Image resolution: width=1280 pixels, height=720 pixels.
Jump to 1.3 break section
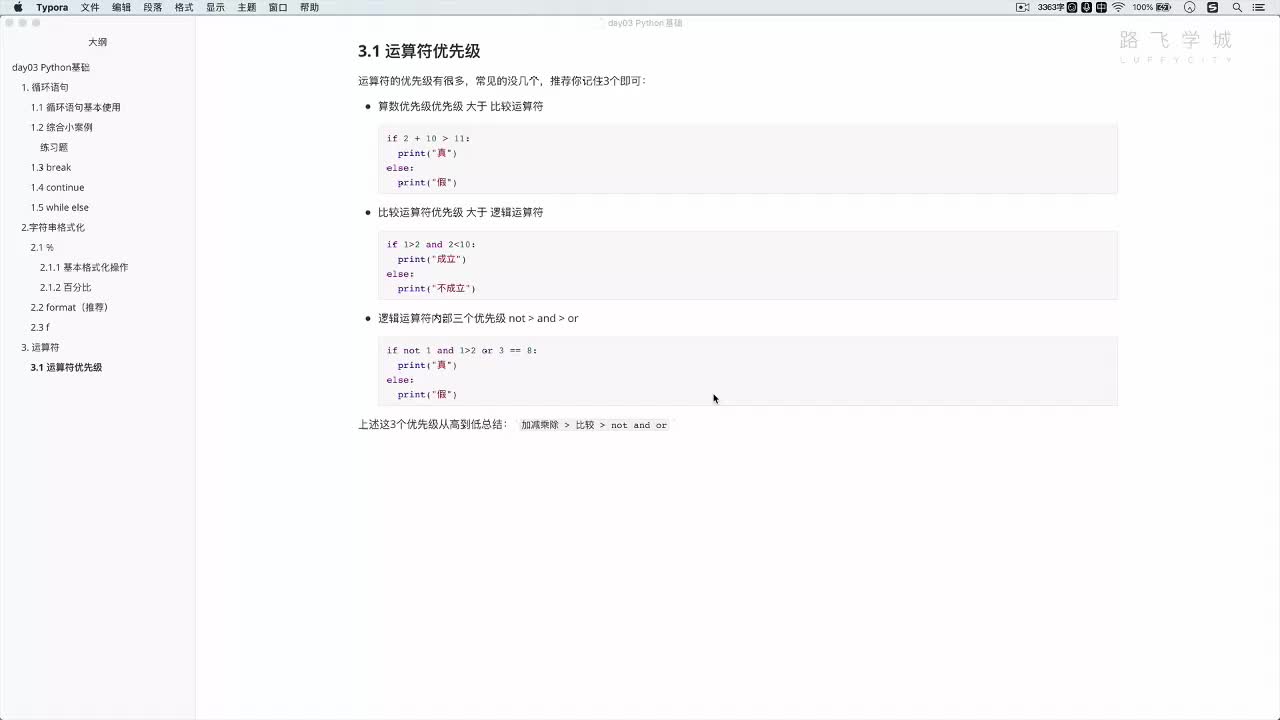click(x=51, y=167)
